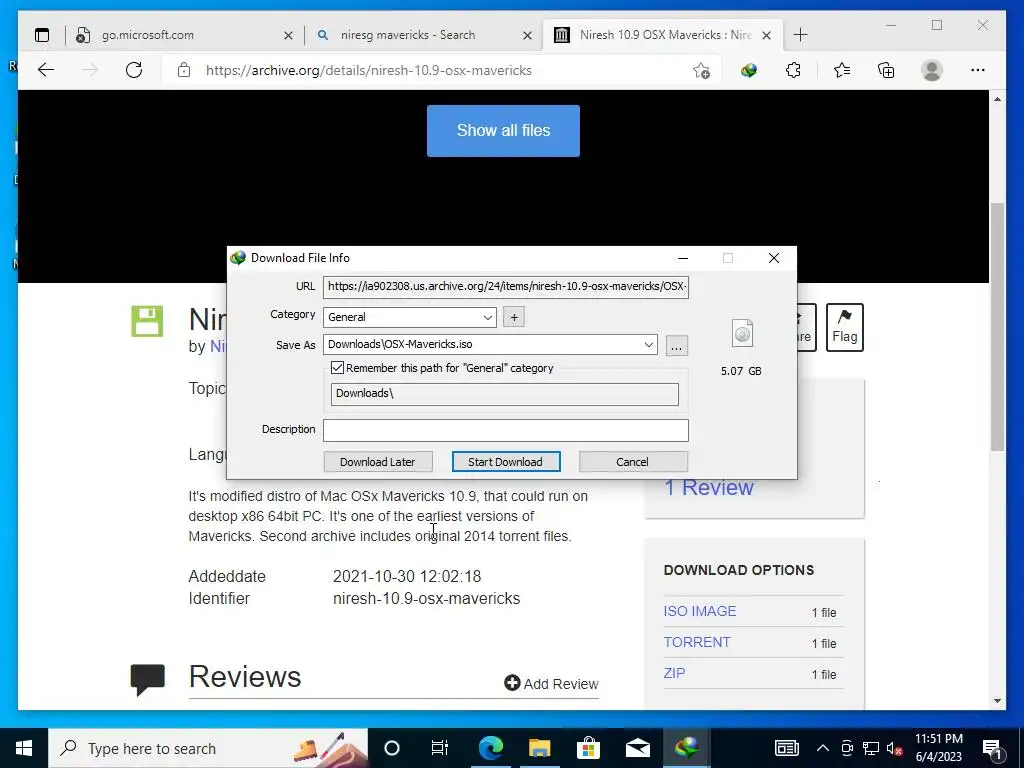
Task: Click the Downloads\ remembered path field
Action: coord(504,394)
